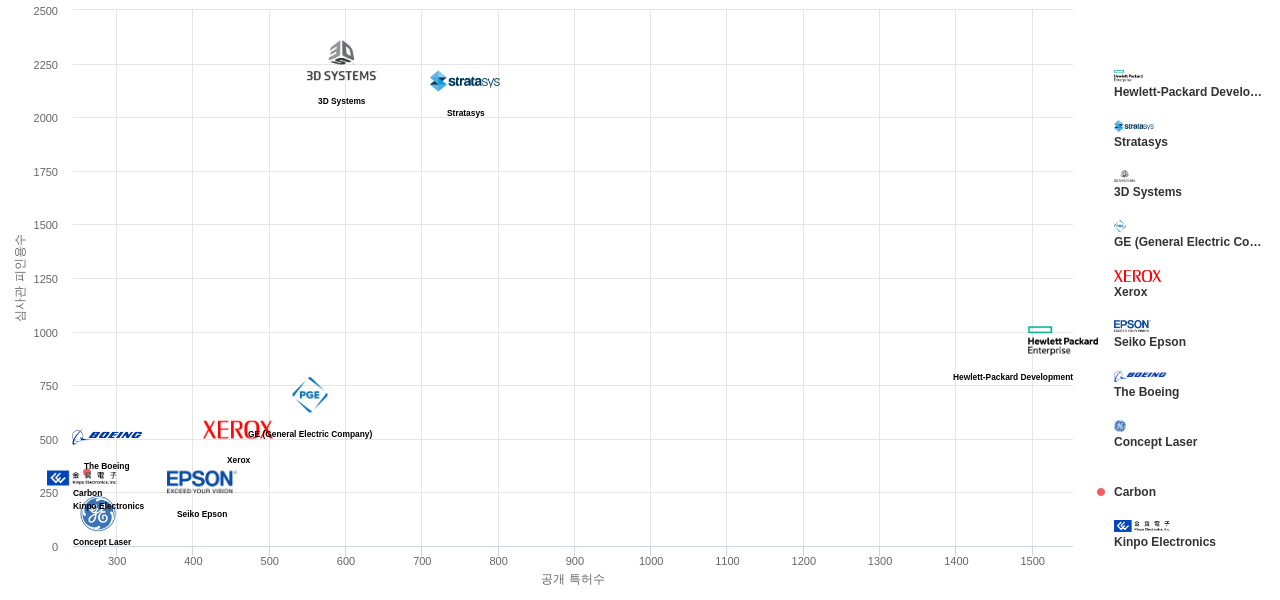Click the Hewlett-Packard Development data label
The image size is (1280, 600).
(1012, 377)
